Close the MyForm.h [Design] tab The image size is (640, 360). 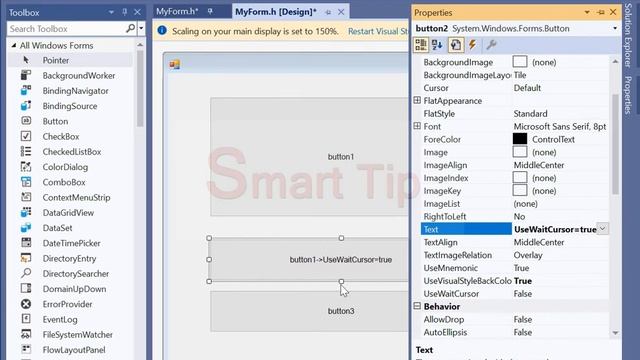pyautogui.click(x=341, y=12)
